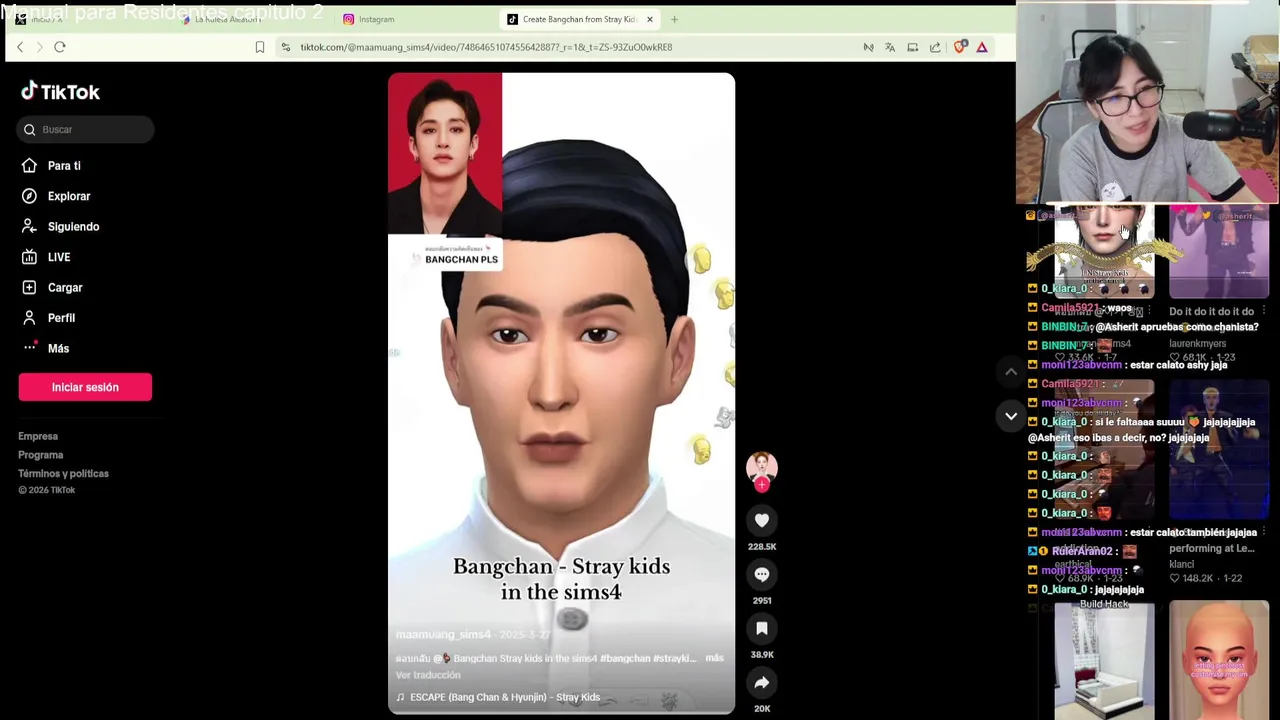
Task: Open a new browser tab
Action: click(674, 19)
